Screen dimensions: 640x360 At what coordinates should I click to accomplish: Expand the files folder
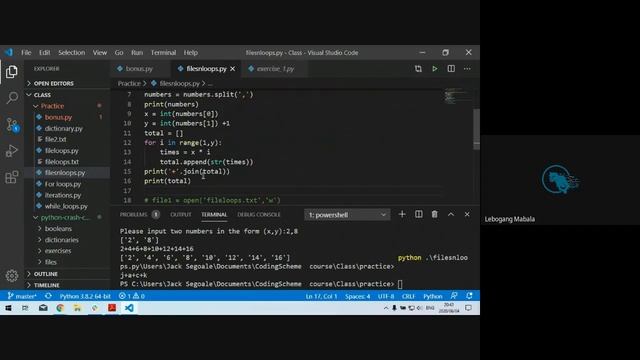[67, 262]
